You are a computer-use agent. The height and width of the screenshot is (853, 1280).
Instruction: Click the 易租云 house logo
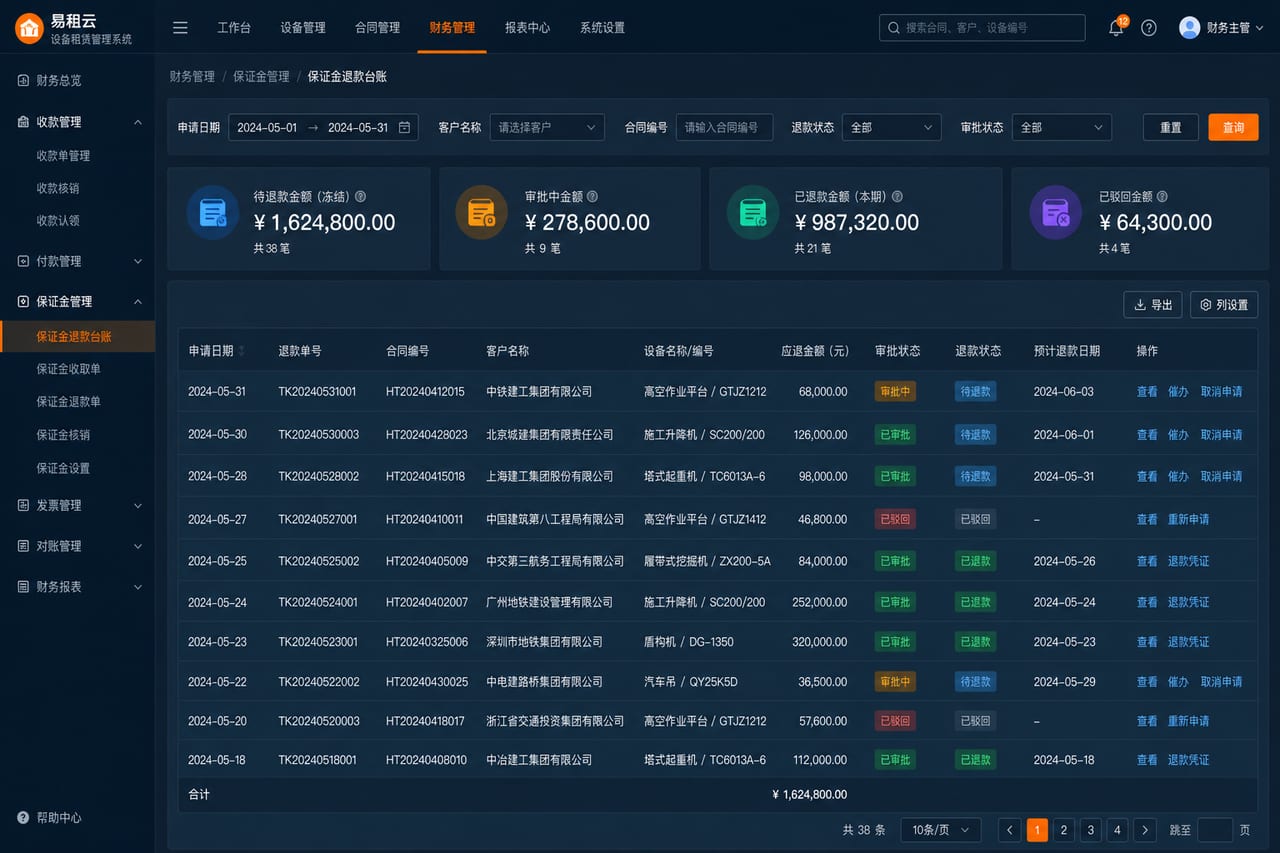click(x=29, y=28)
